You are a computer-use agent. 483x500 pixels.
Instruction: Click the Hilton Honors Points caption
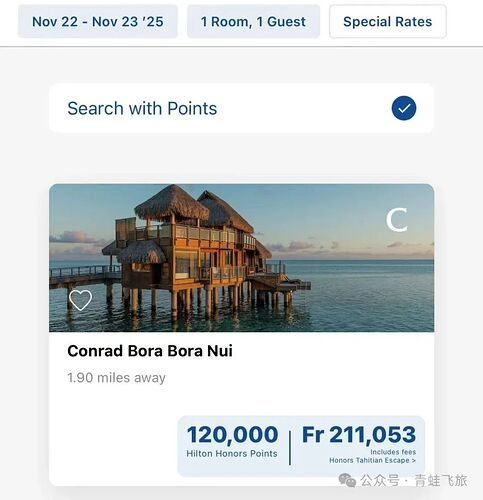tap(232, 454)
